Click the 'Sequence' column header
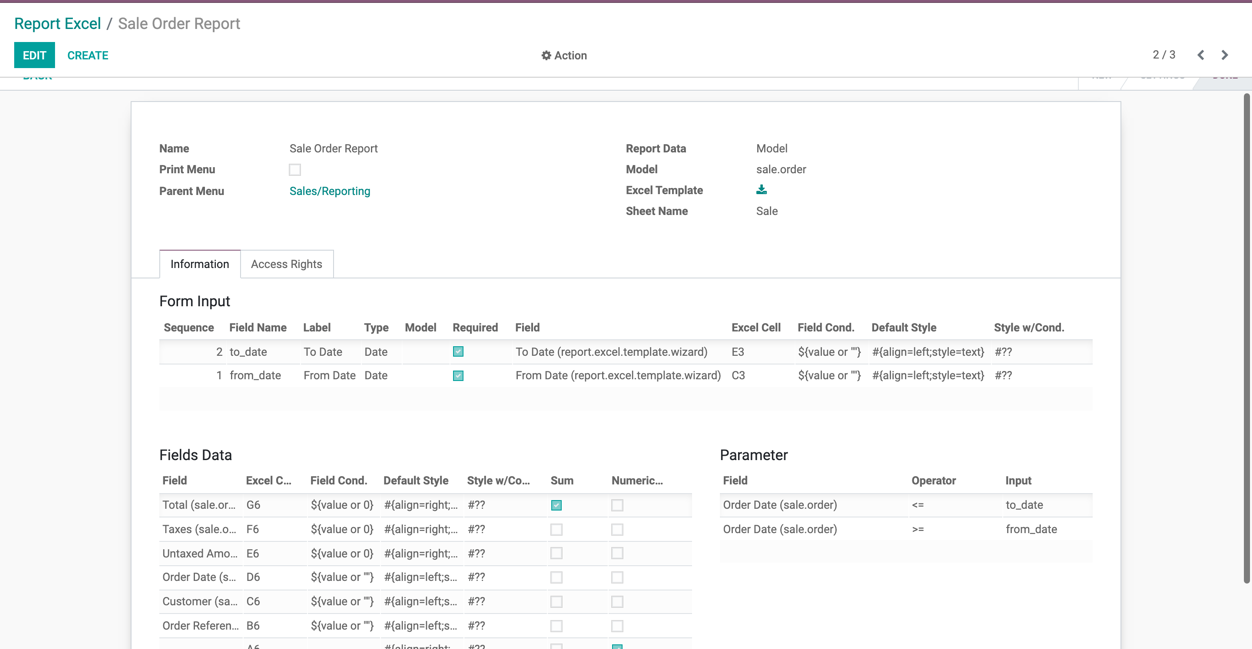This screenshot has height=649, width=1252. click(189, 328)
